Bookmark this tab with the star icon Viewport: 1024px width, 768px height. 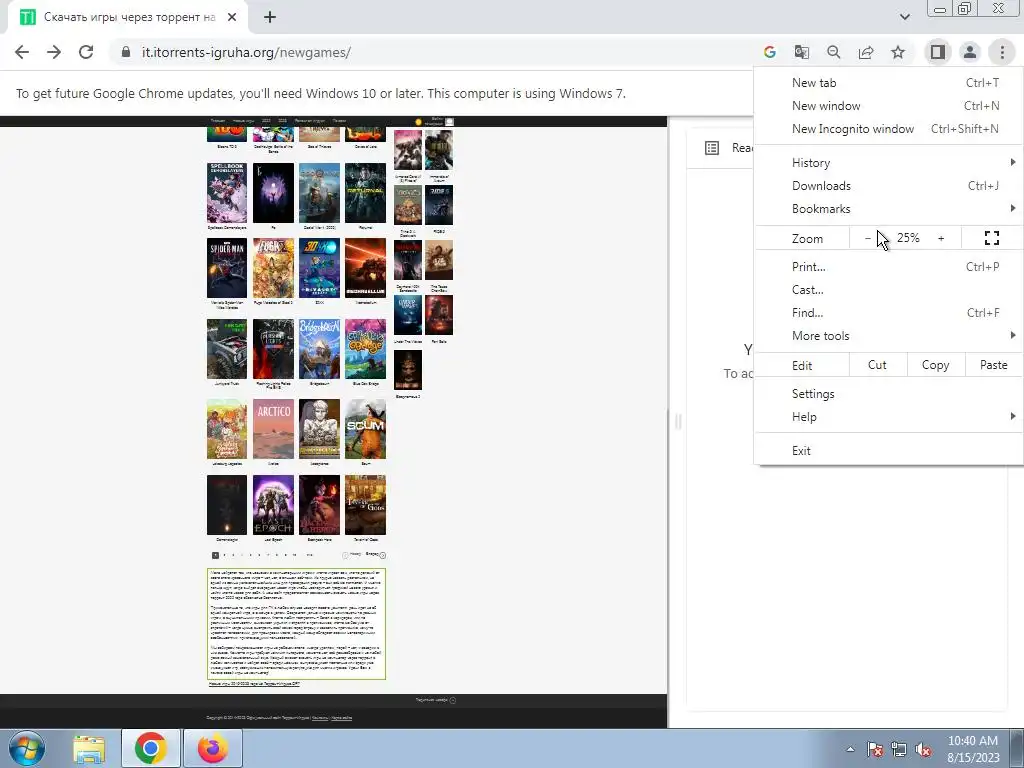point(898,52)
